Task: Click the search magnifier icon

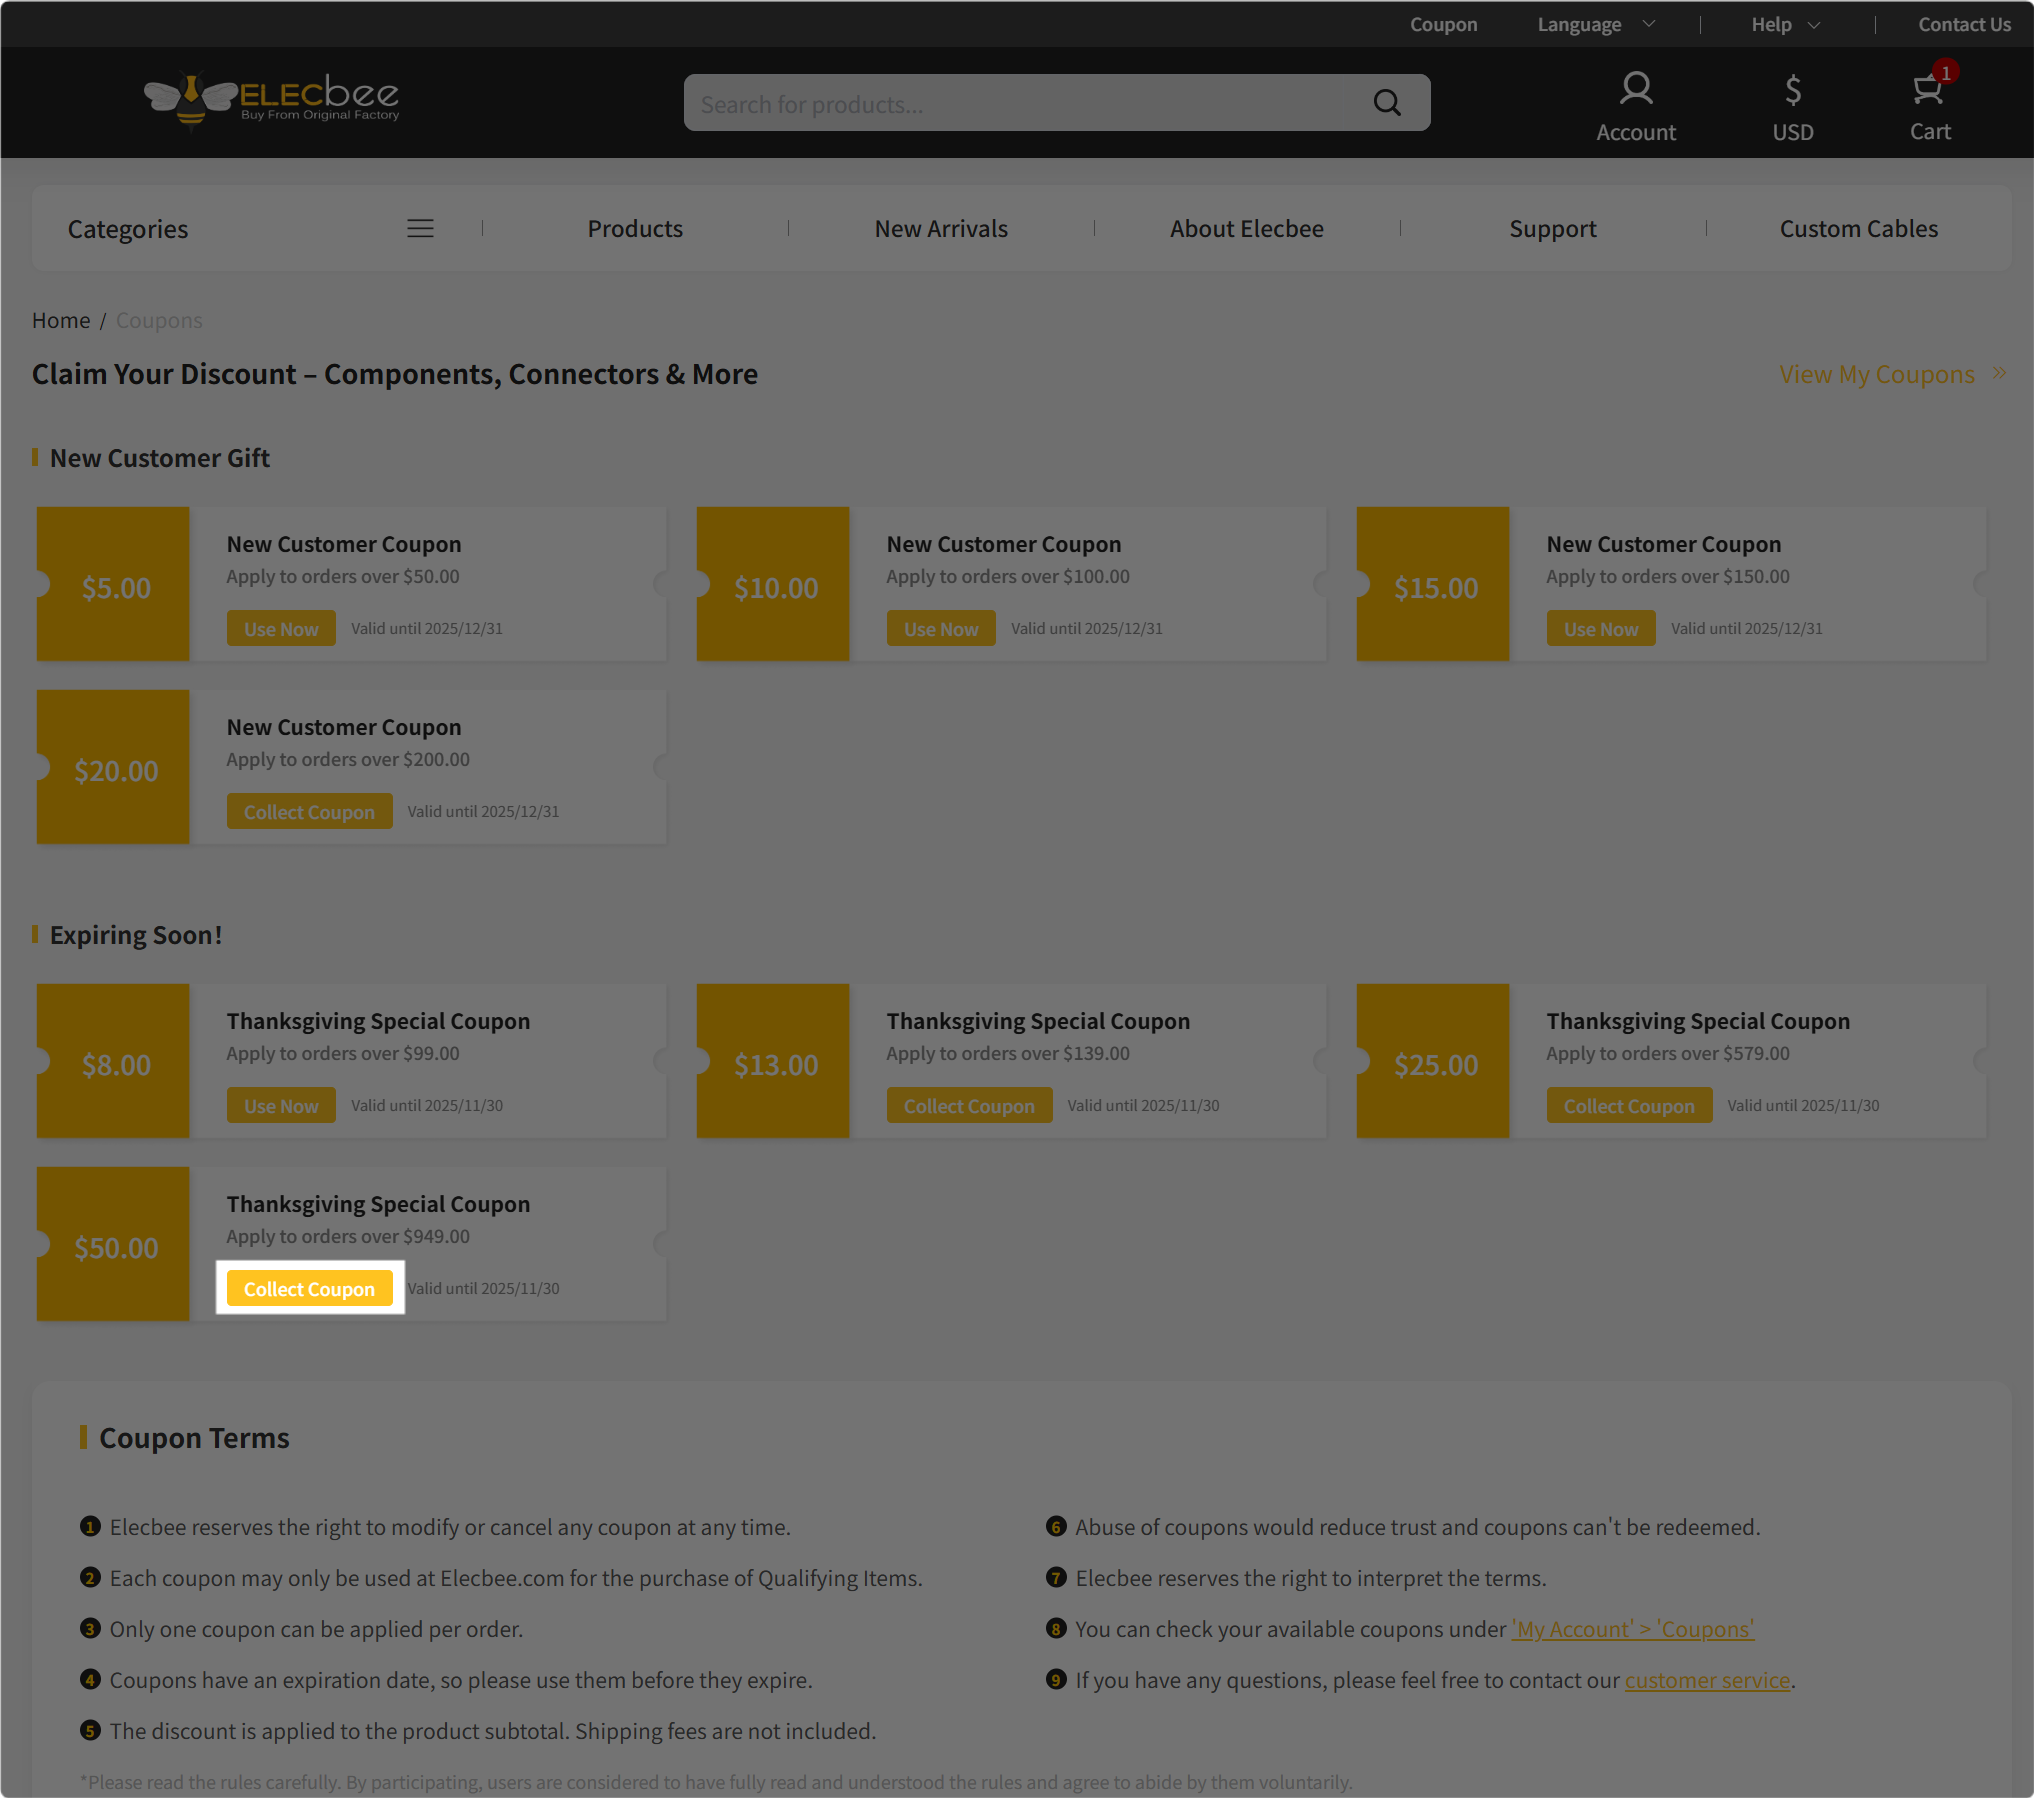Action: 1386,103
